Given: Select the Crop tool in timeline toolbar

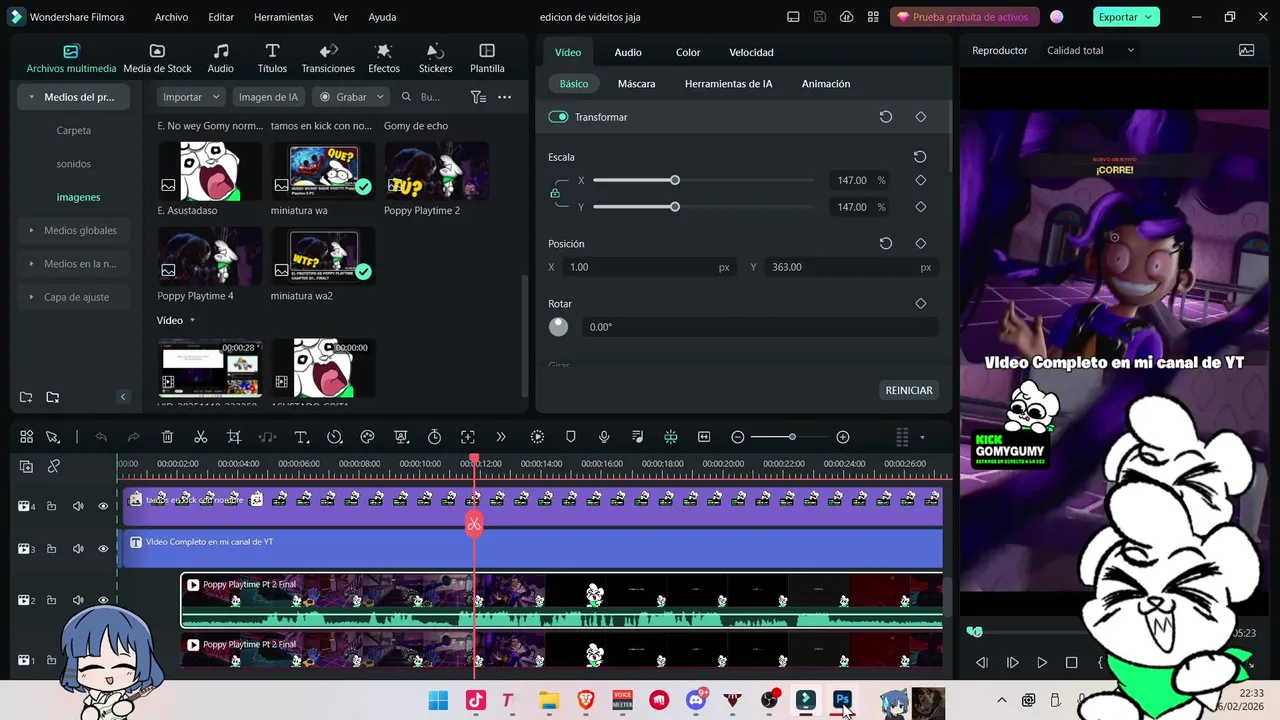Looking at the screenshot, I should tap(234, 437).
